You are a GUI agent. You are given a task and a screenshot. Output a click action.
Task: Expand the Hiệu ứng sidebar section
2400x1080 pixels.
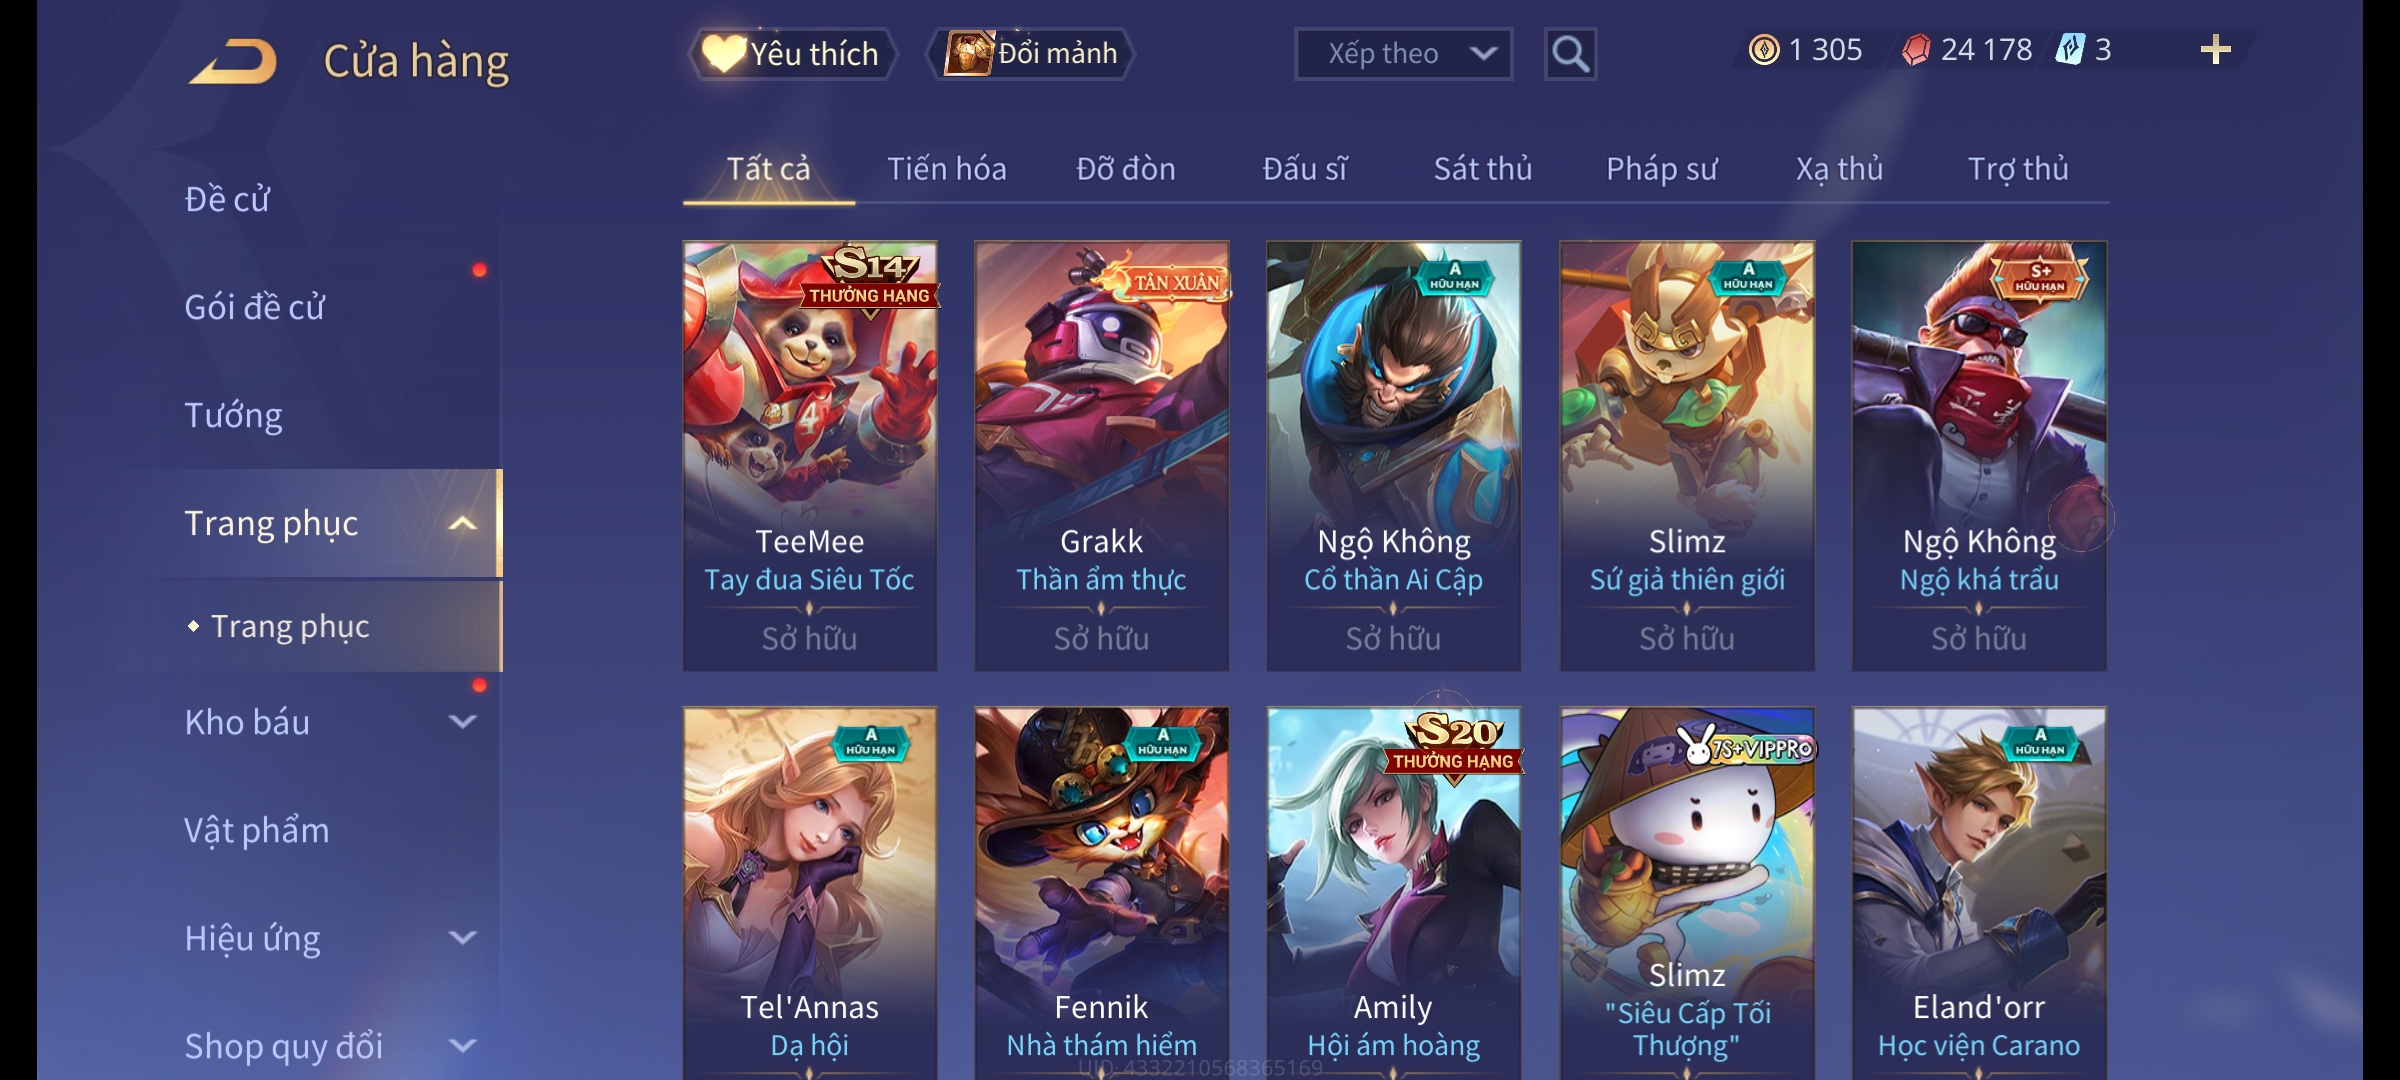coord(461,937)
